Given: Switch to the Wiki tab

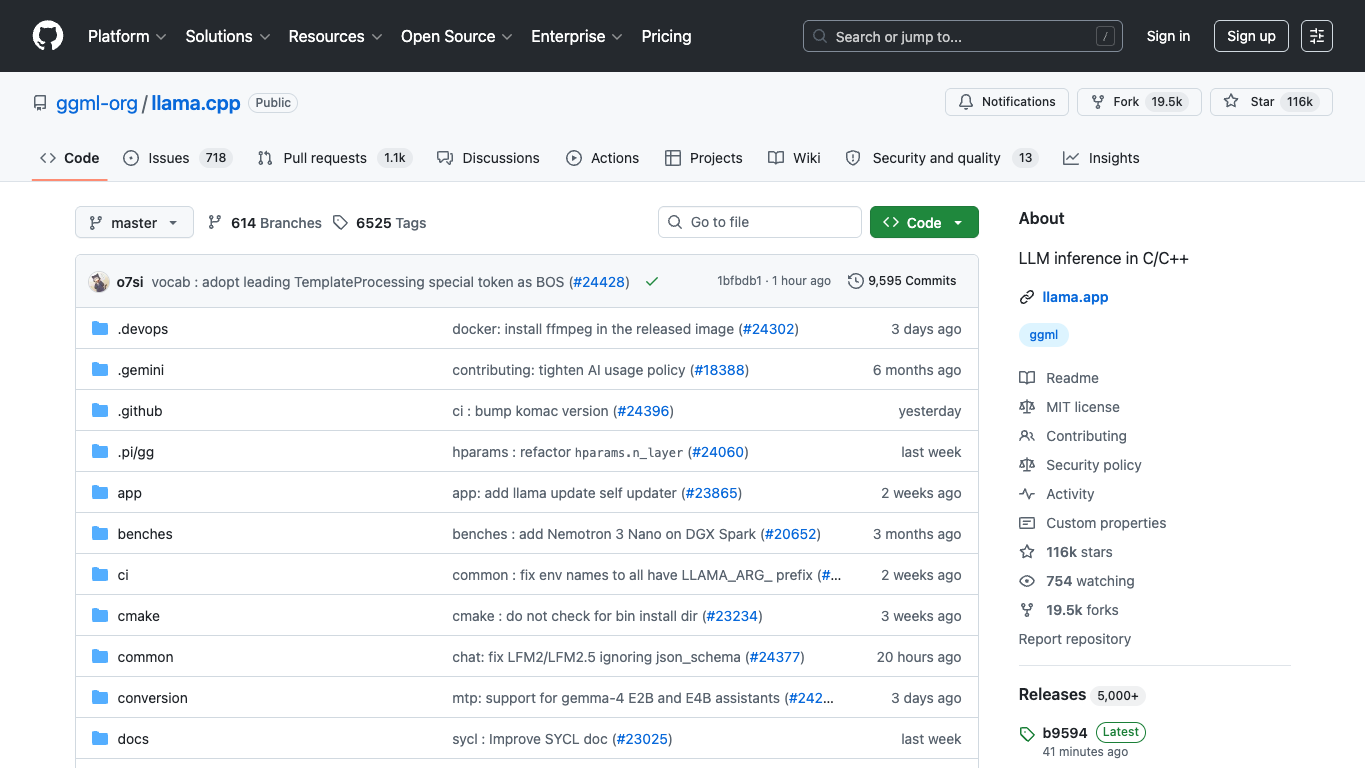Looking at the screenshot, I should [x=794, y=158].
